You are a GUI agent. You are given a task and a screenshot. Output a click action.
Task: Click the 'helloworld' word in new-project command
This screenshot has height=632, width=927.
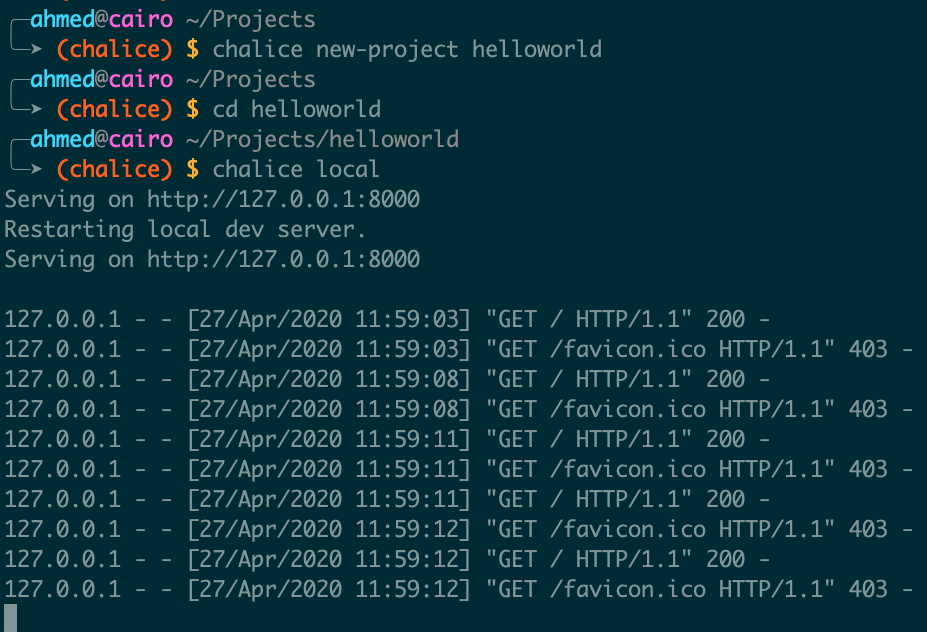tap(537, 49)
